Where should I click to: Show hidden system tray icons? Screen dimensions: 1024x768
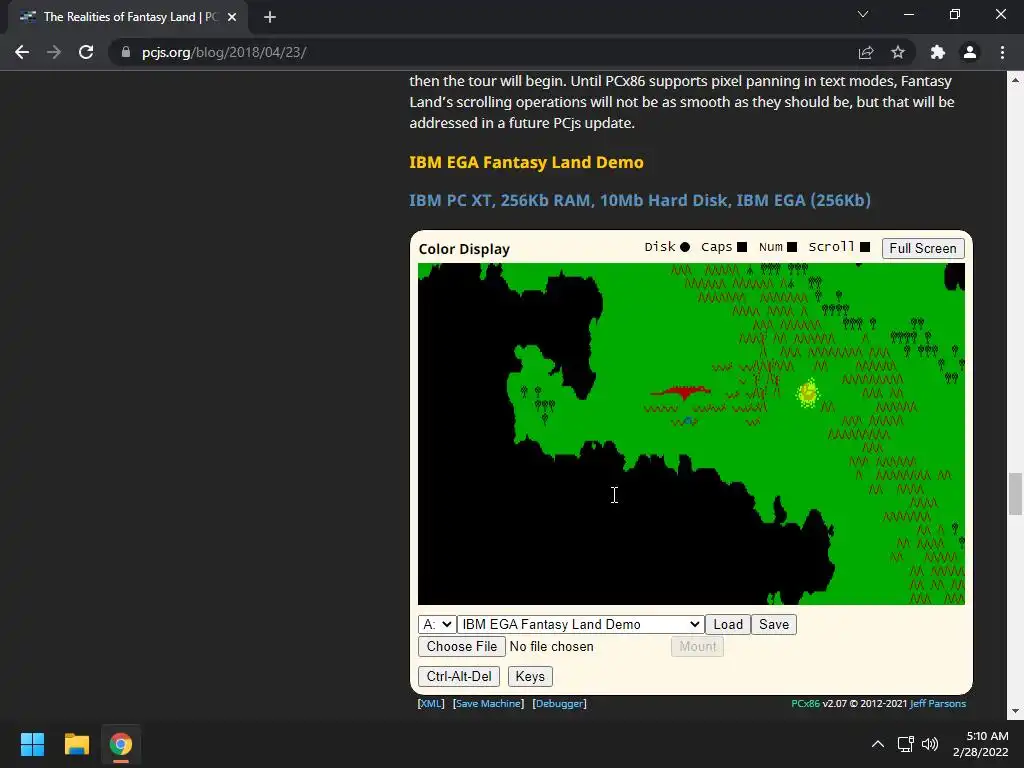(x=878, y=744)
